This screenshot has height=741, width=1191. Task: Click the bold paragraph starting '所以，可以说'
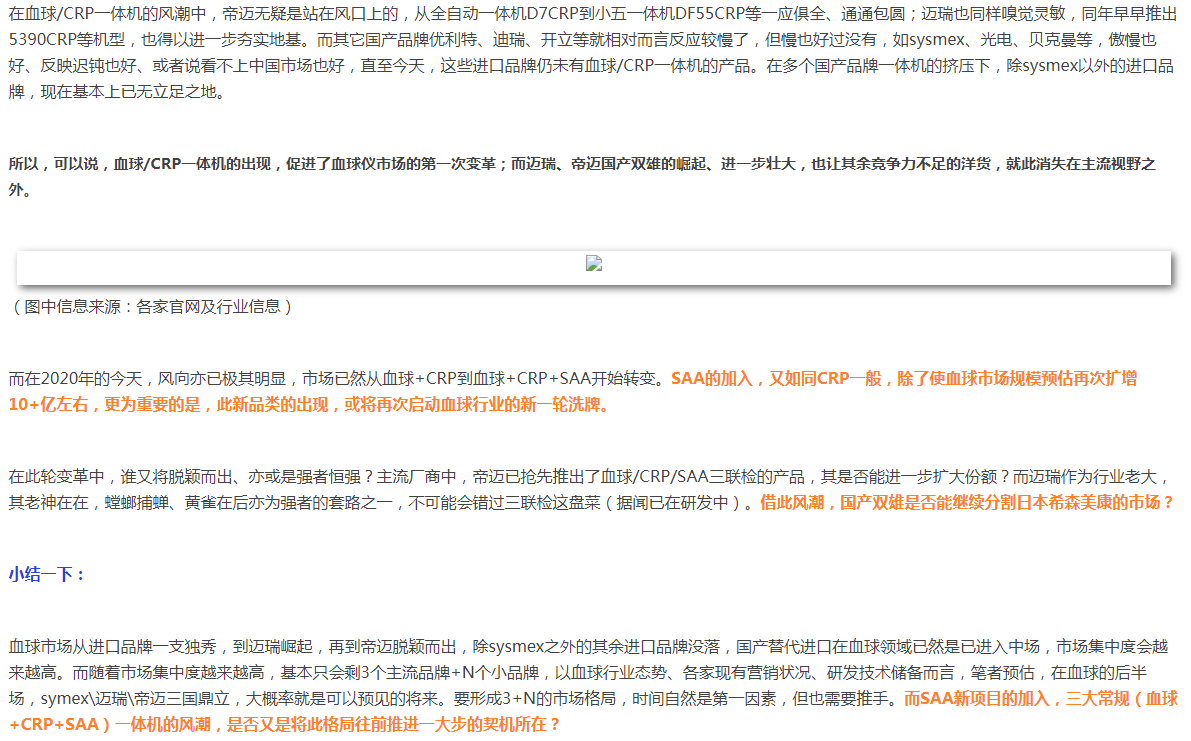(582, 177)
